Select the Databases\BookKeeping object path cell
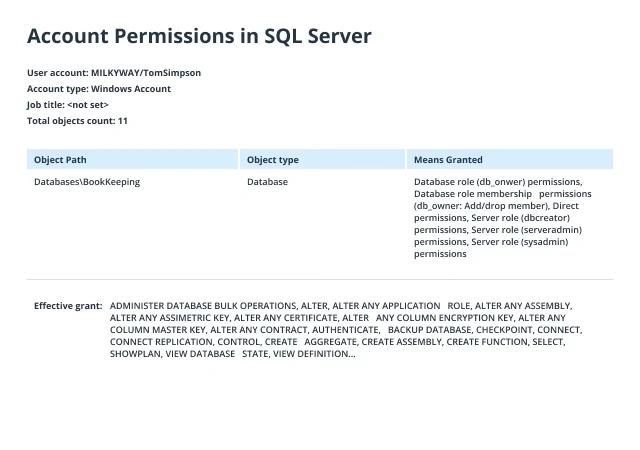640x450 pixels. (x=87, y=182)
